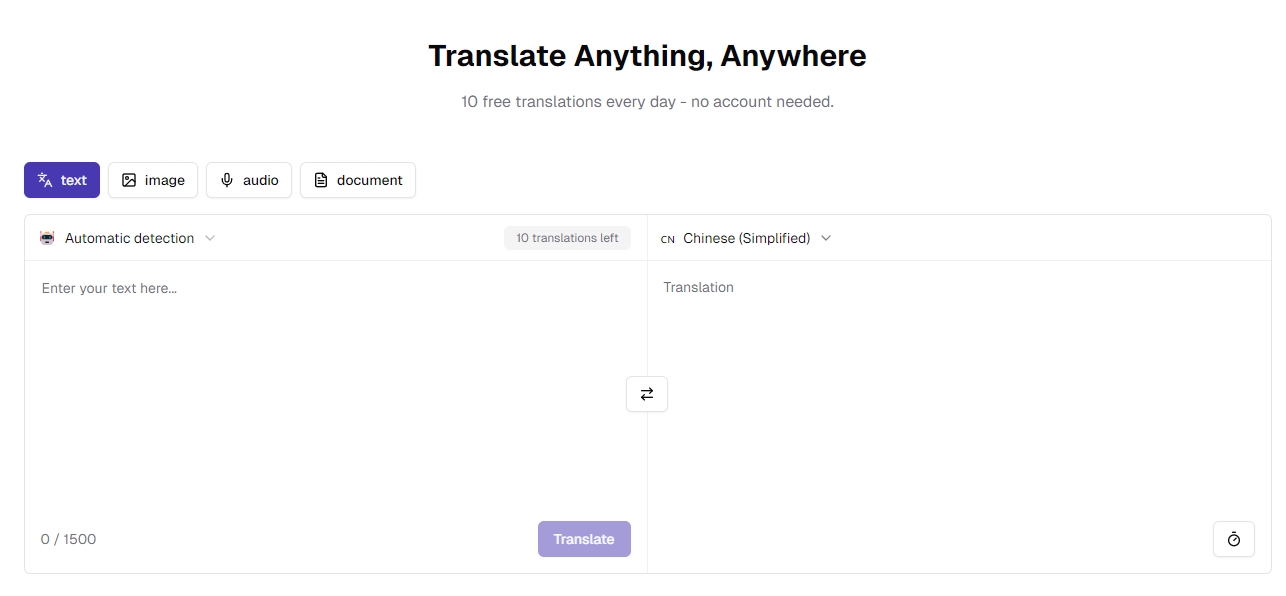The height and width of the screenshot is (596, 1286).
Task: Expand the chevron next to Automatic detection
Action: click(x=210, y=238)
